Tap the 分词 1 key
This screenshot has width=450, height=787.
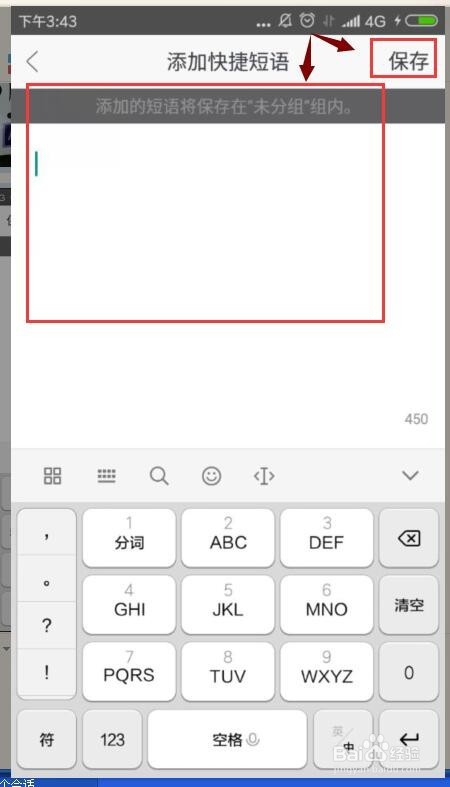[129, 538]
